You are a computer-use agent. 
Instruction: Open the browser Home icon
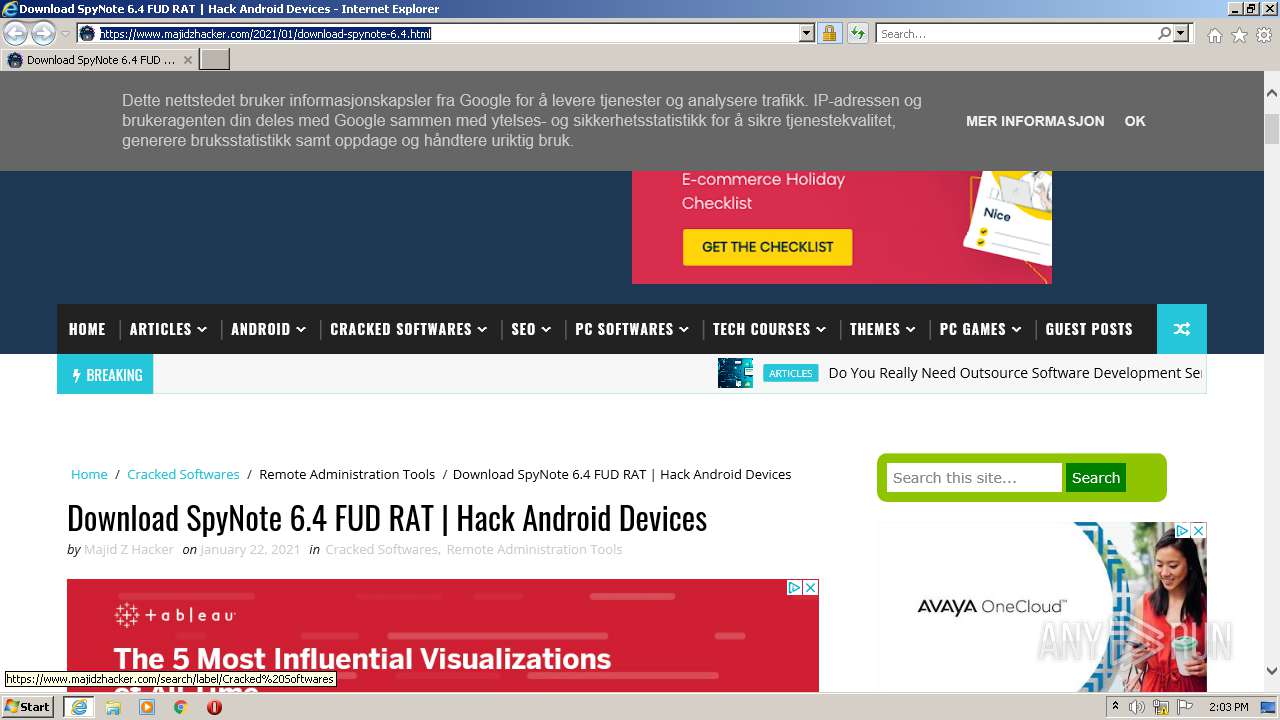[1214, 35]
